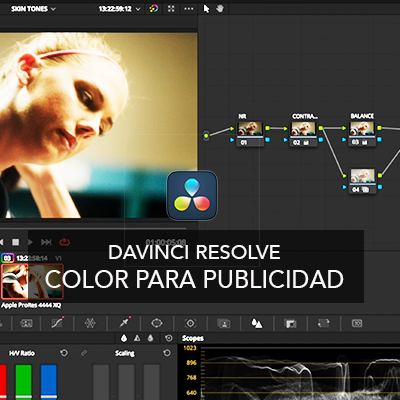Click the V1 track label
Viewport: 400px width, 400px height.
pyautogui.click(x=58, y=258)
